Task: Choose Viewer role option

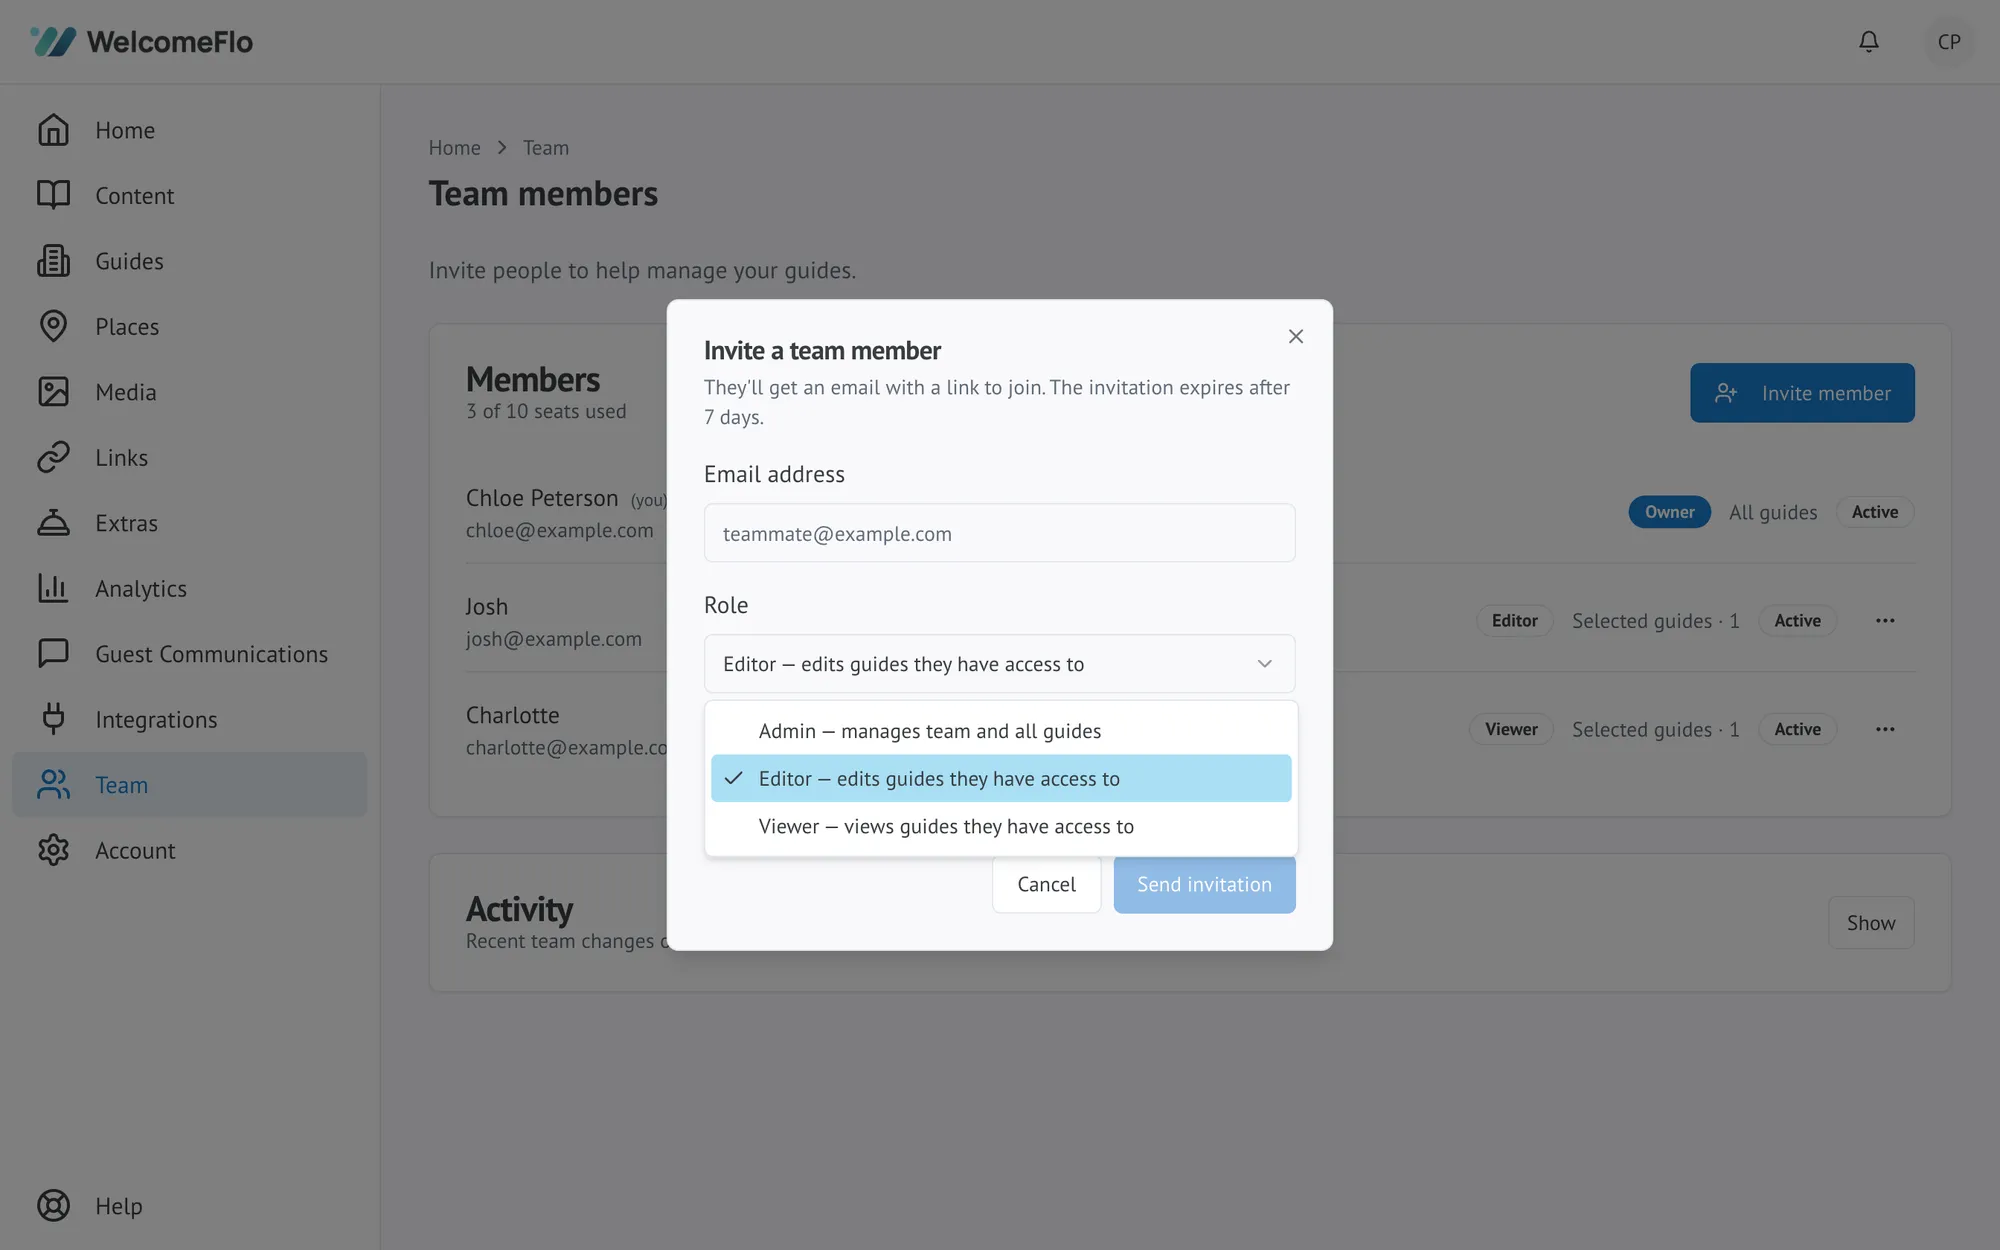Action: click(1001, 826)
